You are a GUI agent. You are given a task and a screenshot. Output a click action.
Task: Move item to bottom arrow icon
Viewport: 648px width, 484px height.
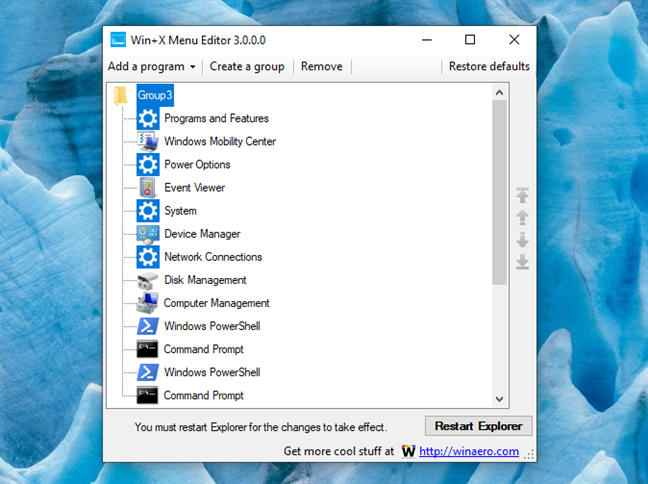coord(522,262)
